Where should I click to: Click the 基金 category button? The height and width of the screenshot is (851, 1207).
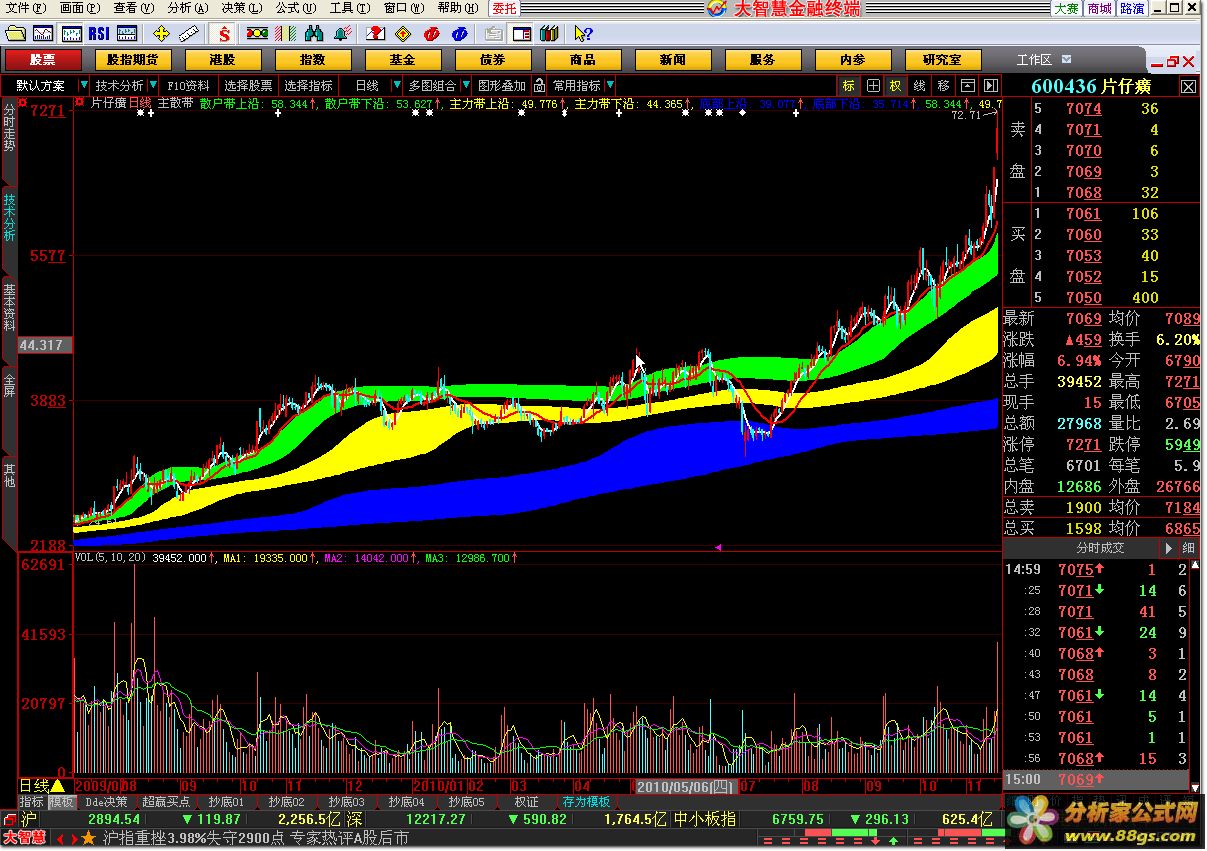(403, 60)
